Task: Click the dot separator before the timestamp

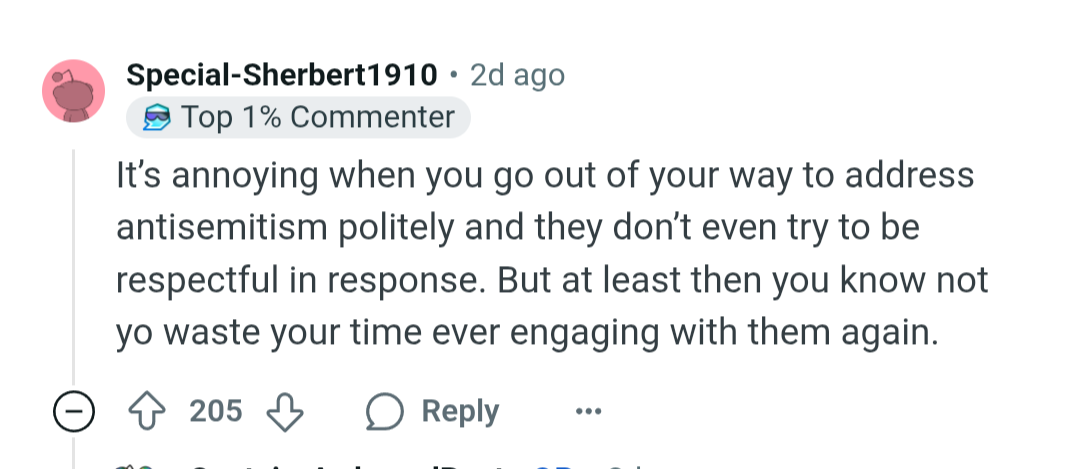Action: (454, 75)
